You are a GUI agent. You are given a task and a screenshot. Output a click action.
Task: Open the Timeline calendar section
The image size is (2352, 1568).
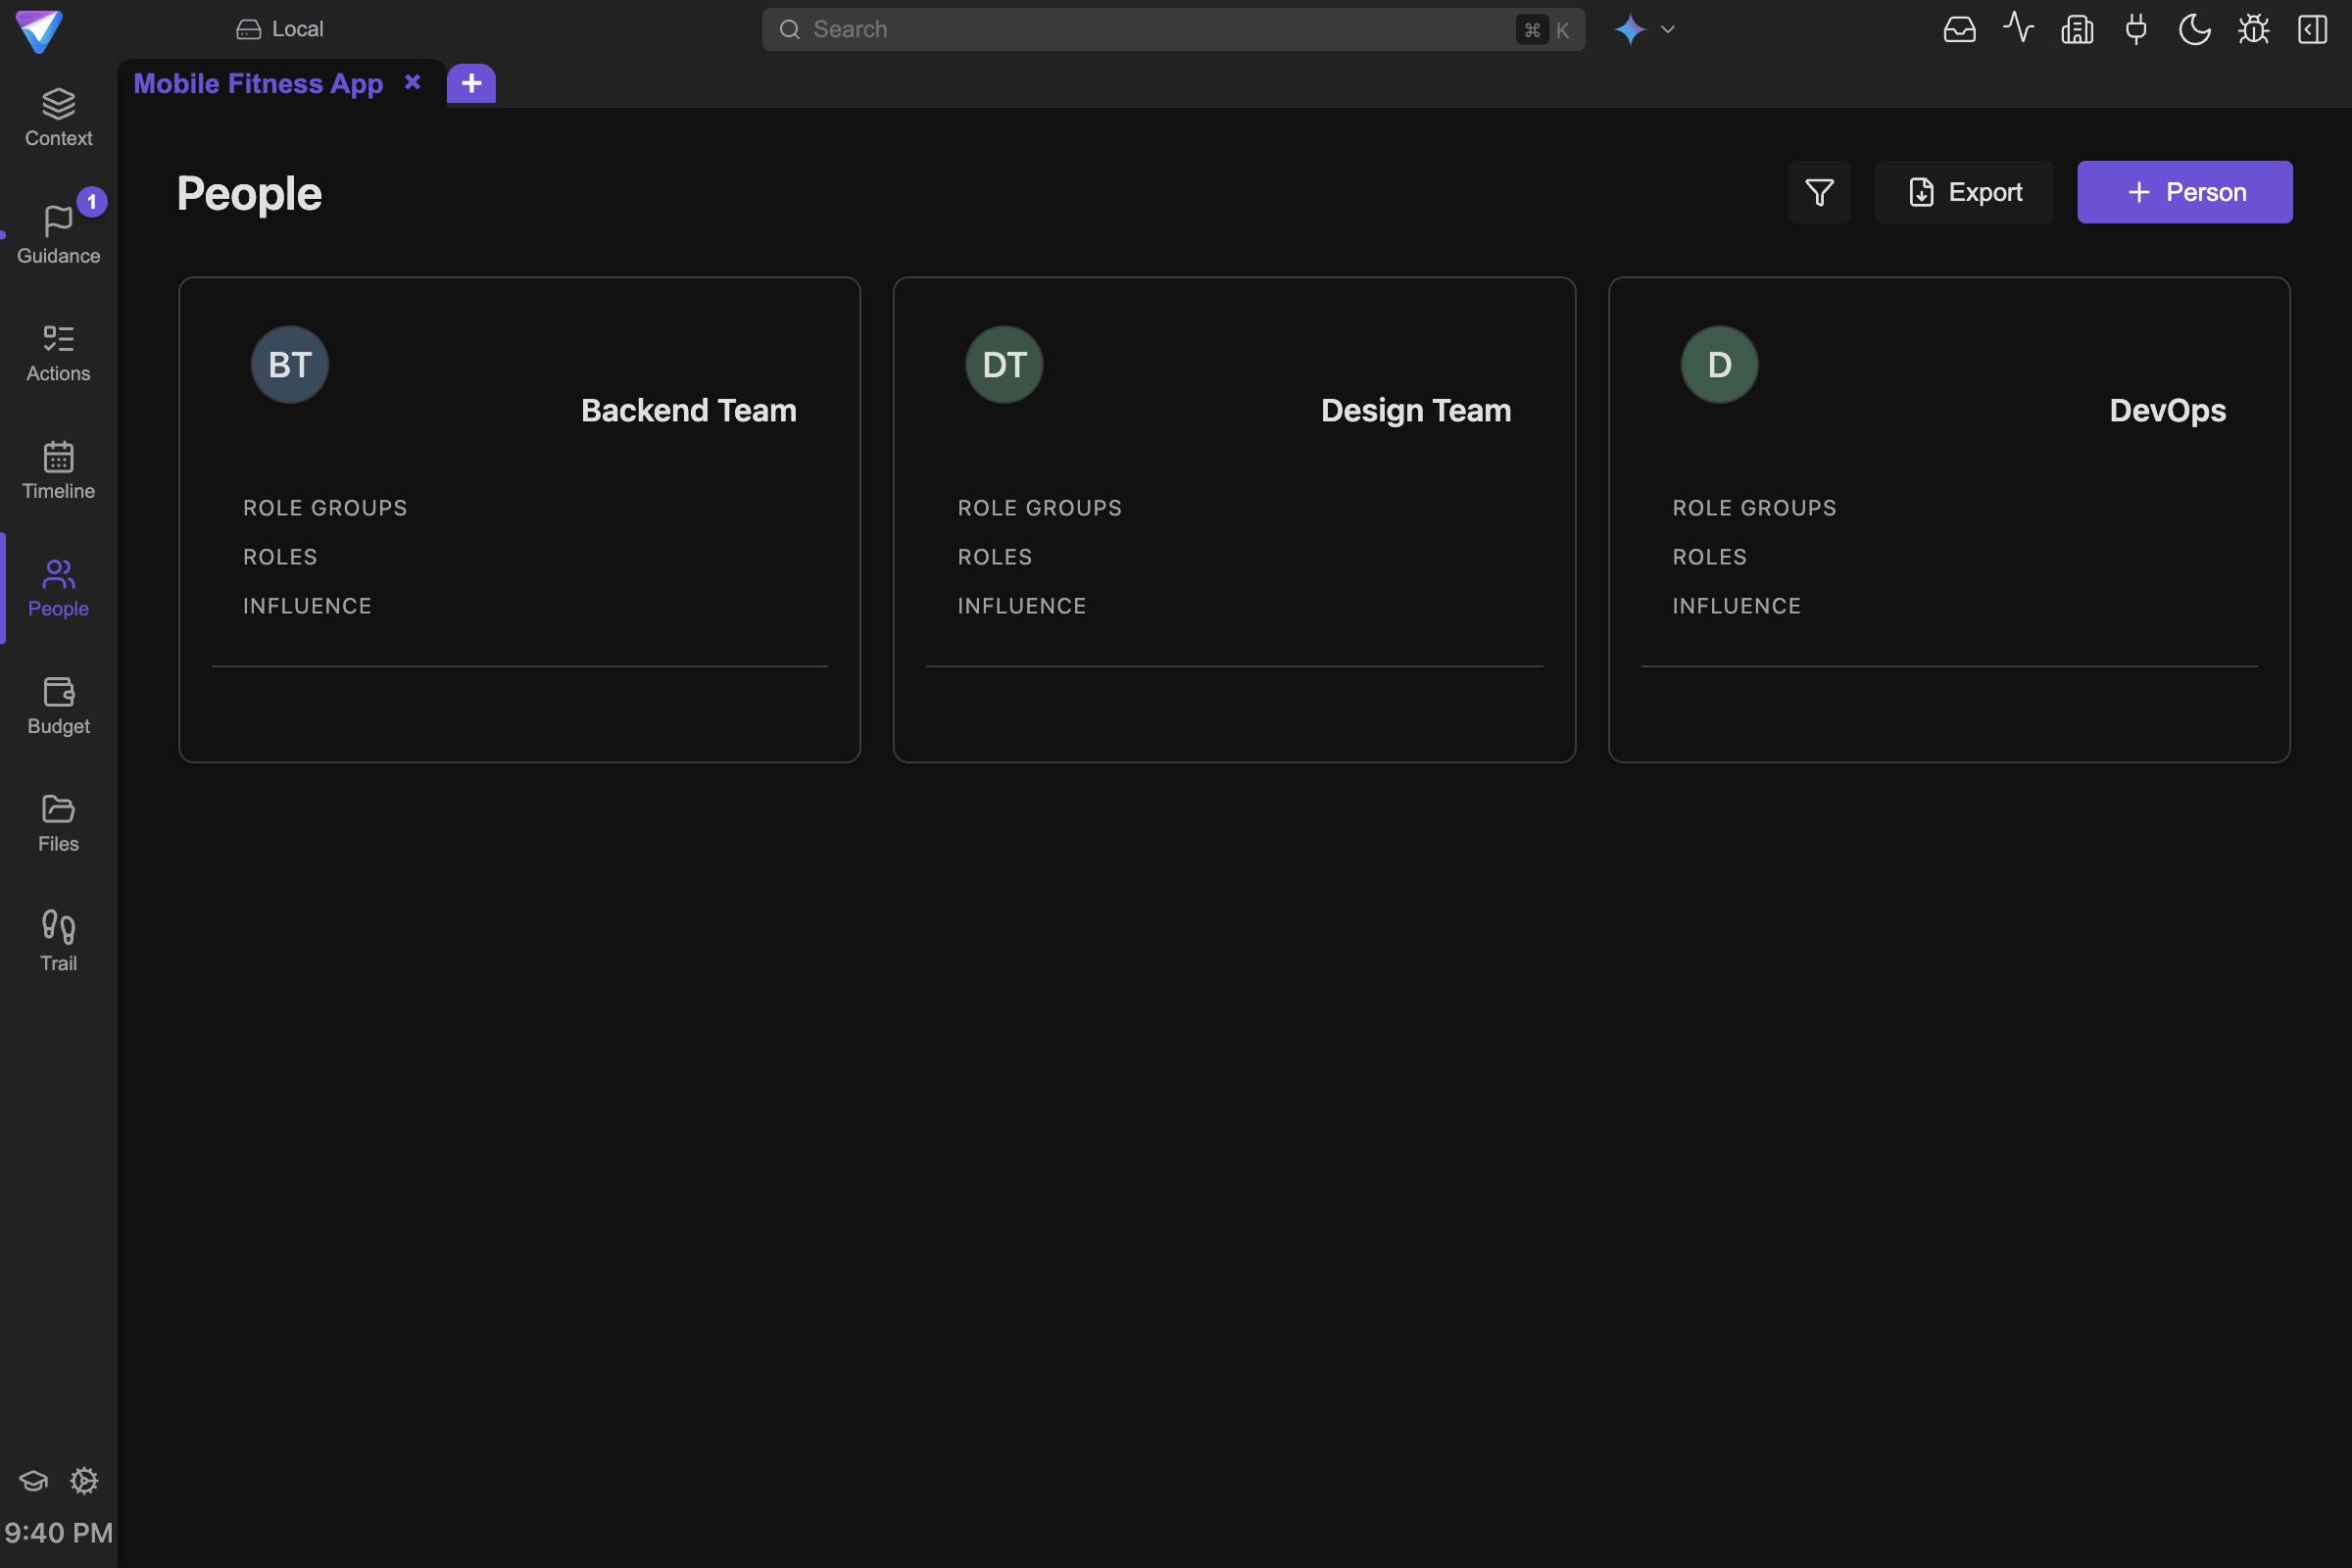click(58, 471)
